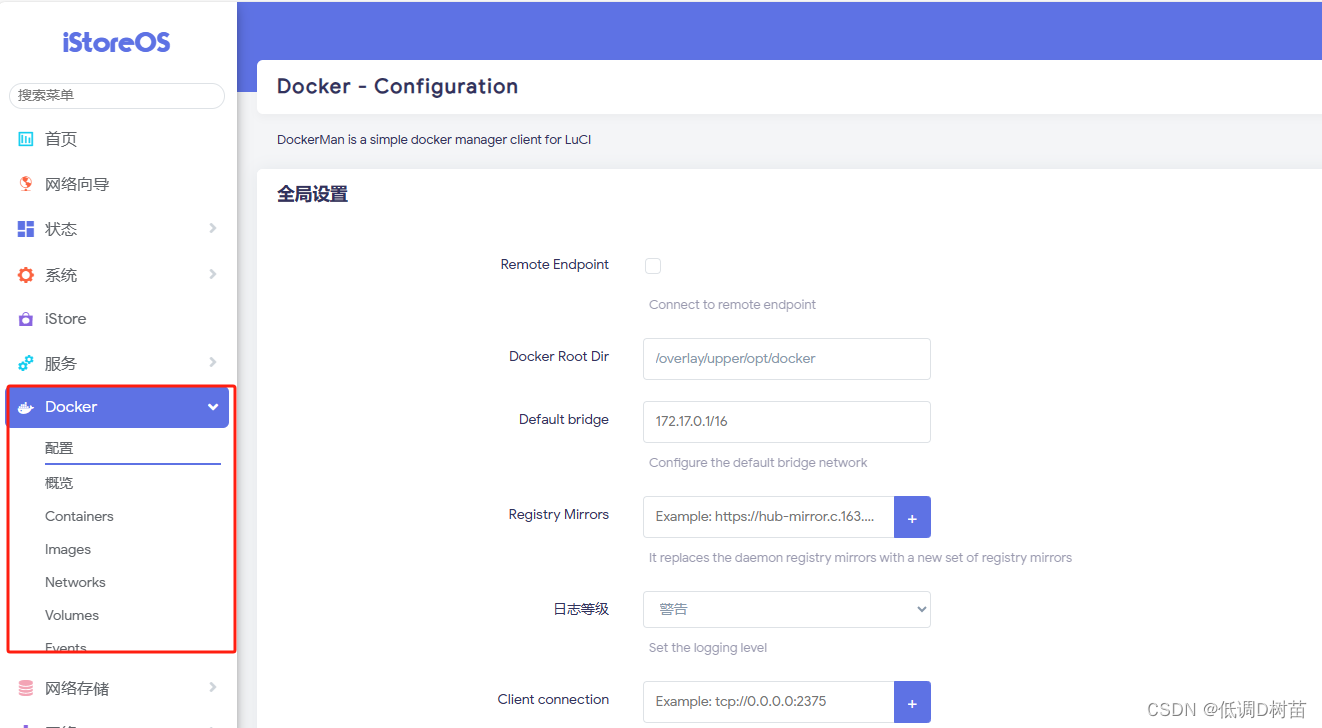Screen dimensions: 1322x728
Task: Click the services gears icon
Action: tap(26, 363)
